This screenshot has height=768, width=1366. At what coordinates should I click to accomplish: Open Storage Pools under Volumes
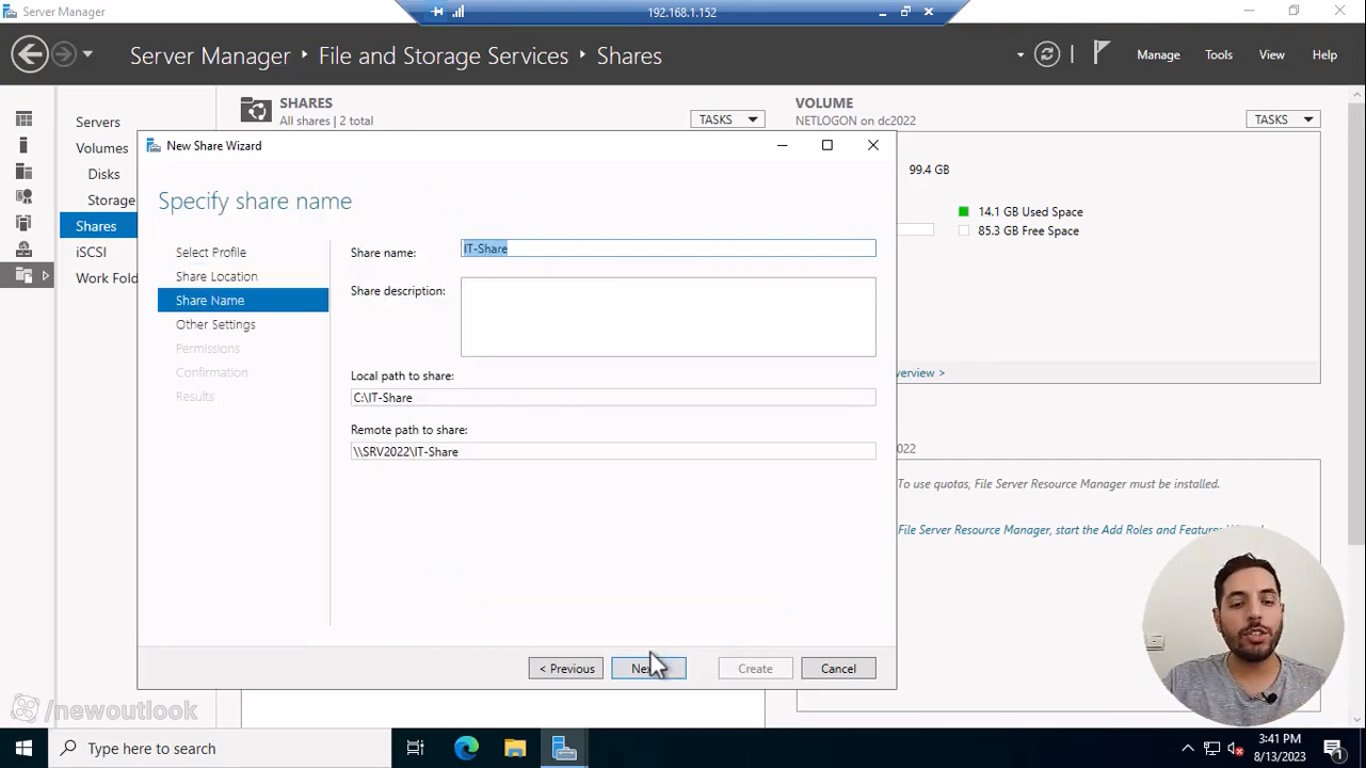point(111,200)
